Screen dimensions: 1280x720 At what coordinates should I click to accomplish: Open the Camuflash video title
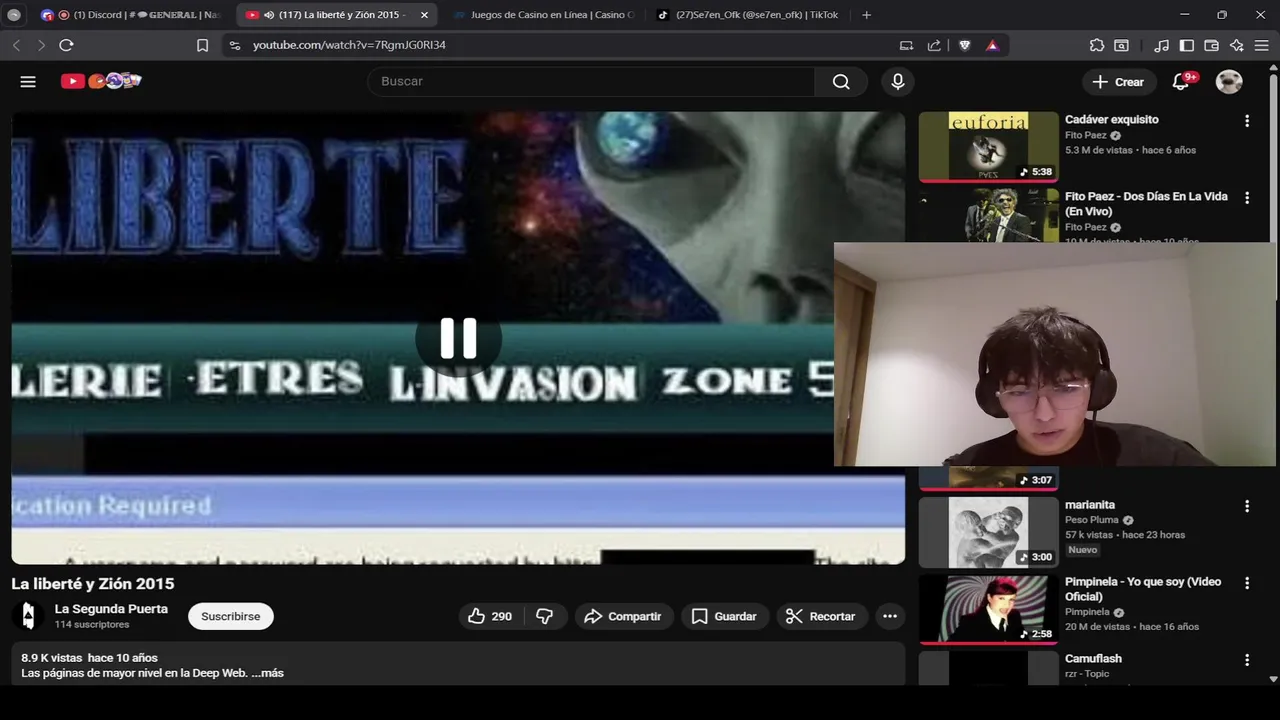1093,659
